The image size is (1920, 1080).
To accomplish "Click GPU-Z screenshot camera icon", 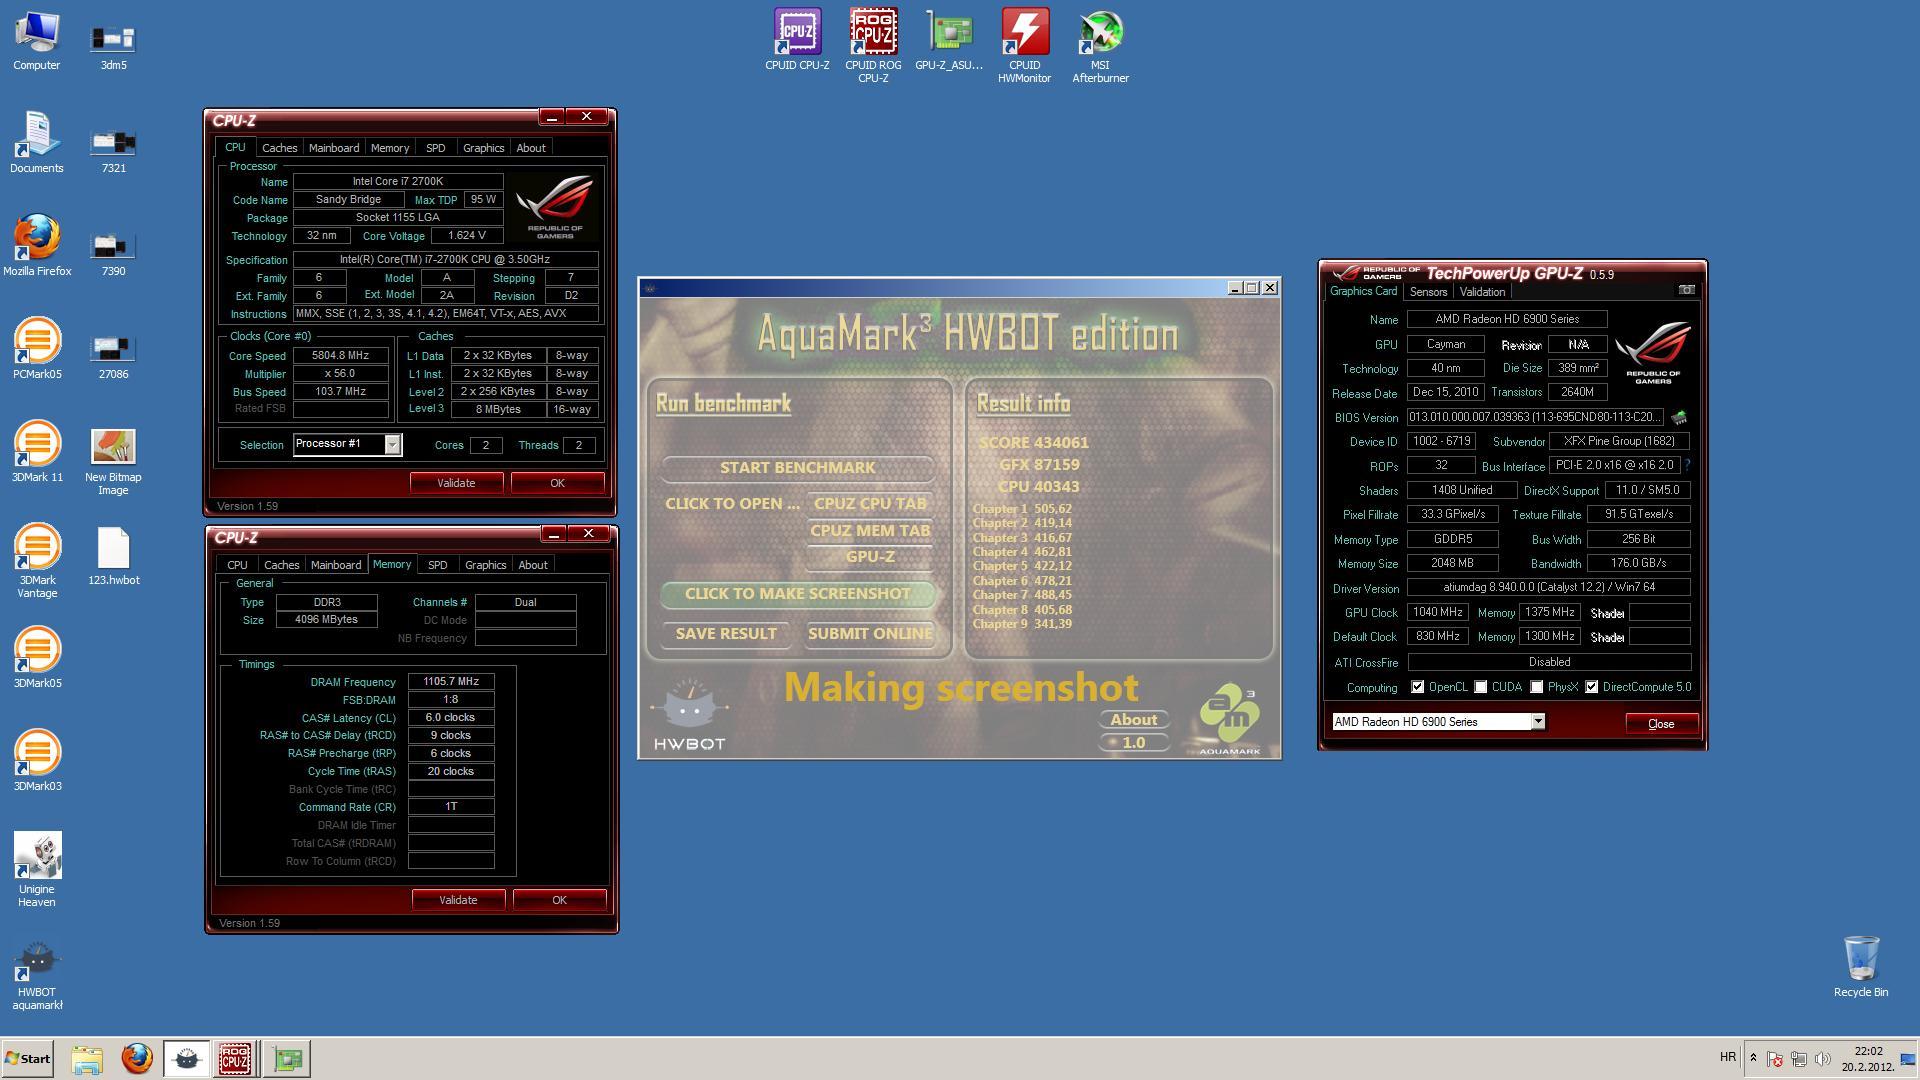I will [1687, 290].
